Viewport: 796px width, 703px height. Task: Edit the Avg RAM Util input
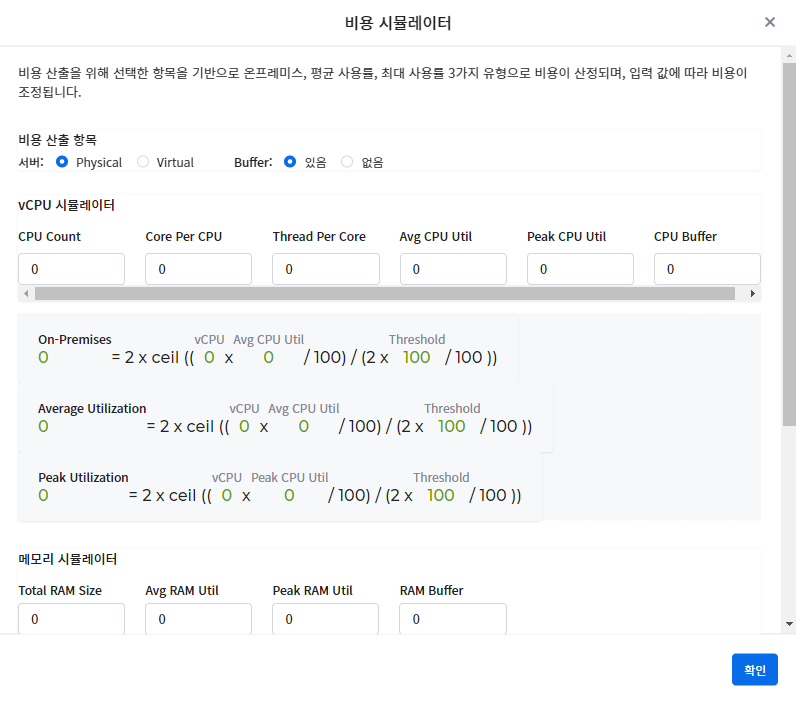(x=198, y=619)
